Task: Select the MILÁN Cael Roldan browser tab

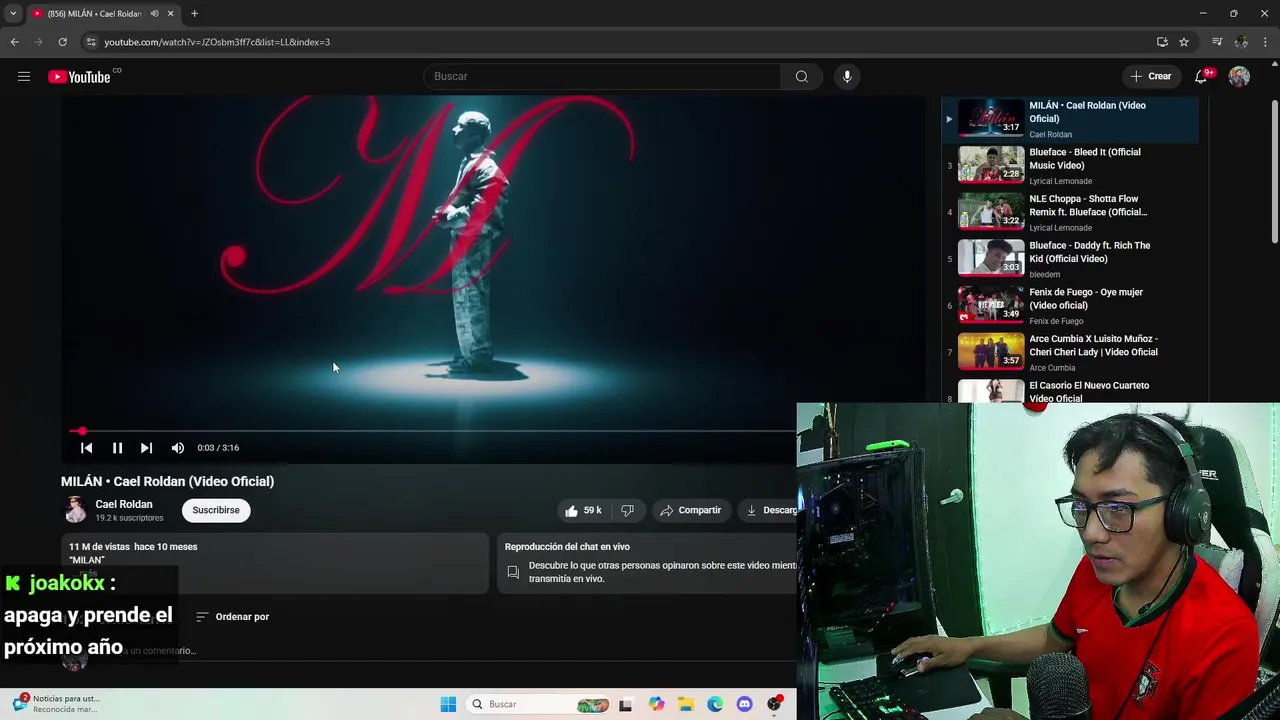Action: [x=102, y=14]
